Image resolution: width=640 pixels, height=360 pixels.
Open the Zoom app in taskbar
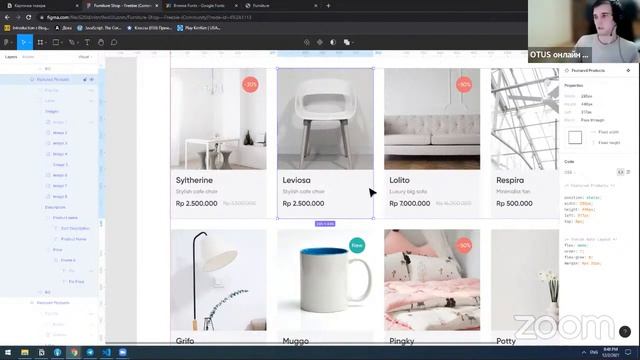click(123, 352)
